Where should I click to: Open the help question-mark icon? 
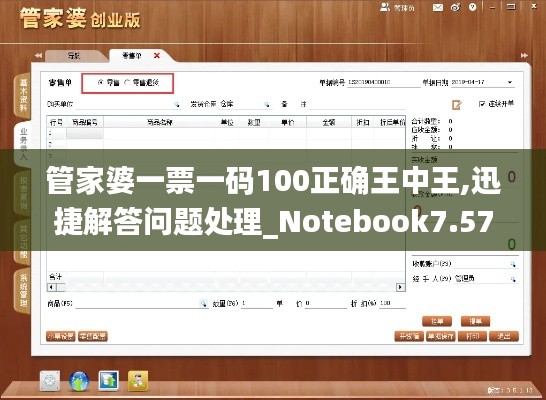473,7
